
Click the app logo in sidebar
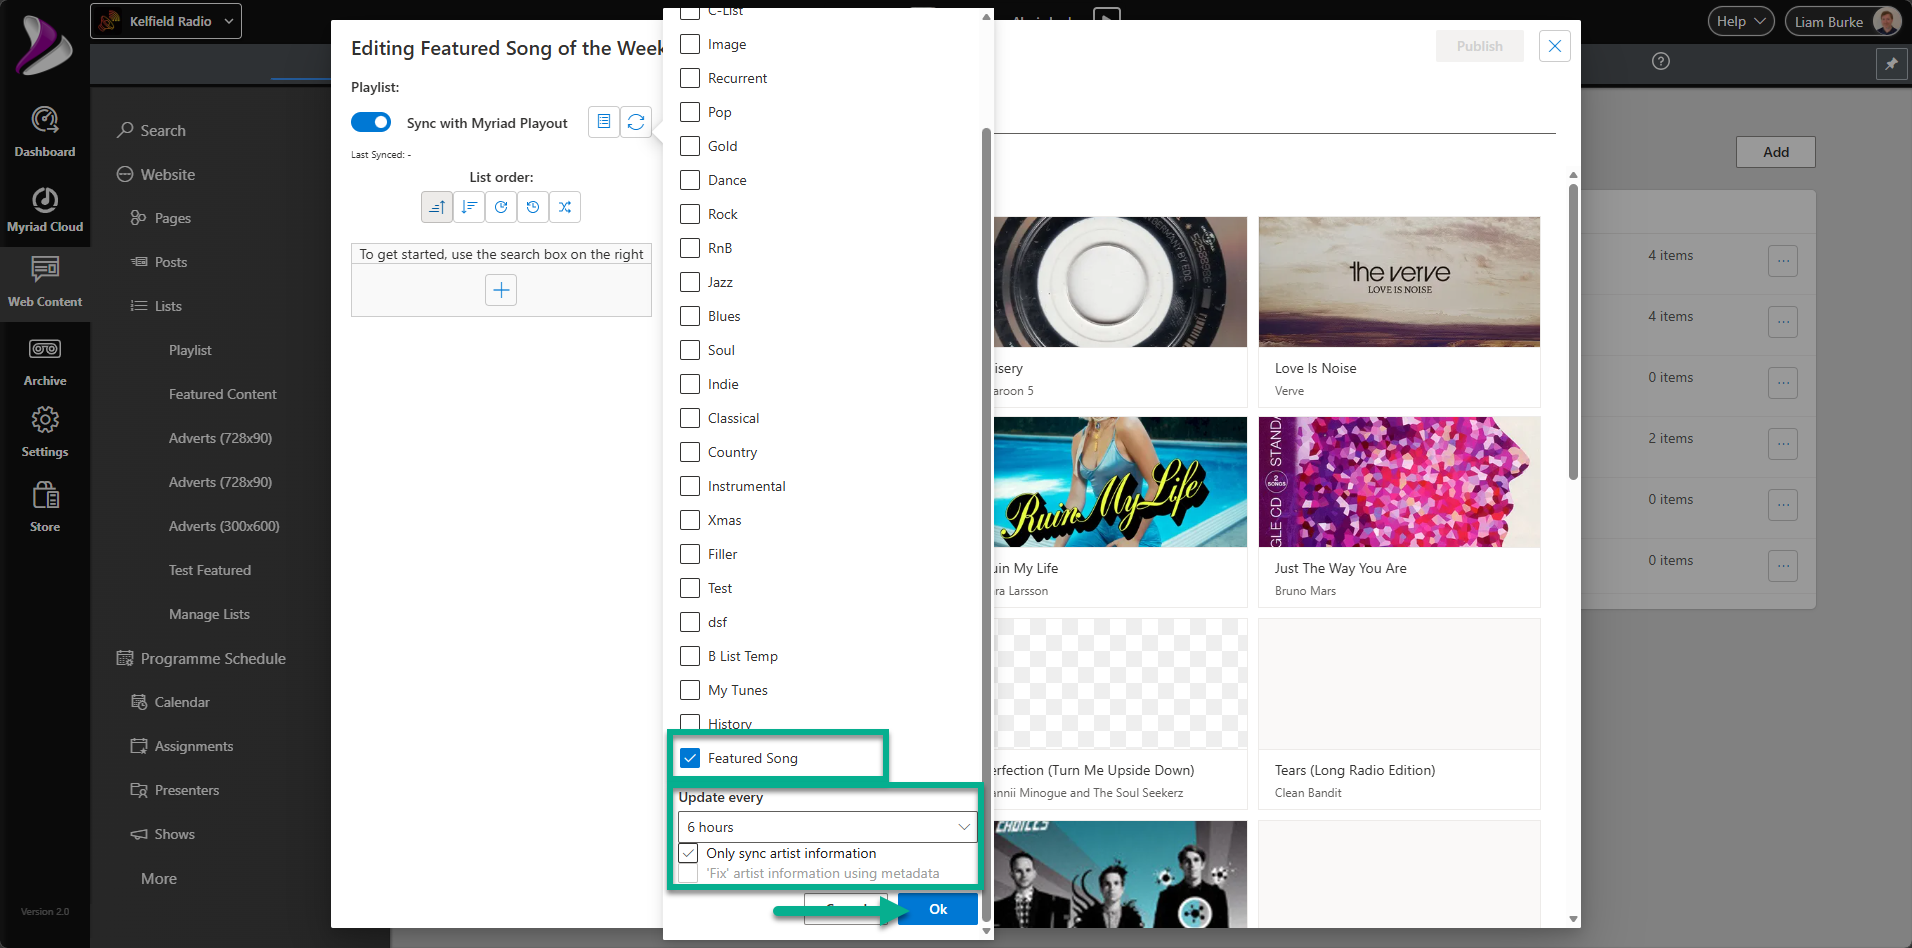pyautogui.click(x=44, y=45)
